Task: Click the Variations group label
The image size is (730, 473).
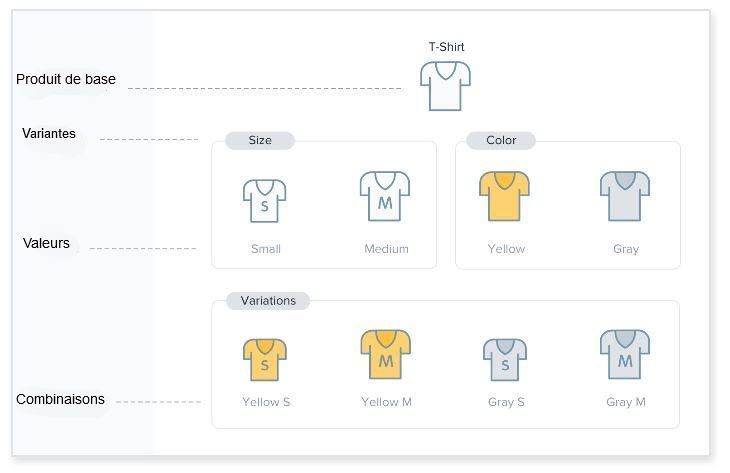Action: [268, 301]
